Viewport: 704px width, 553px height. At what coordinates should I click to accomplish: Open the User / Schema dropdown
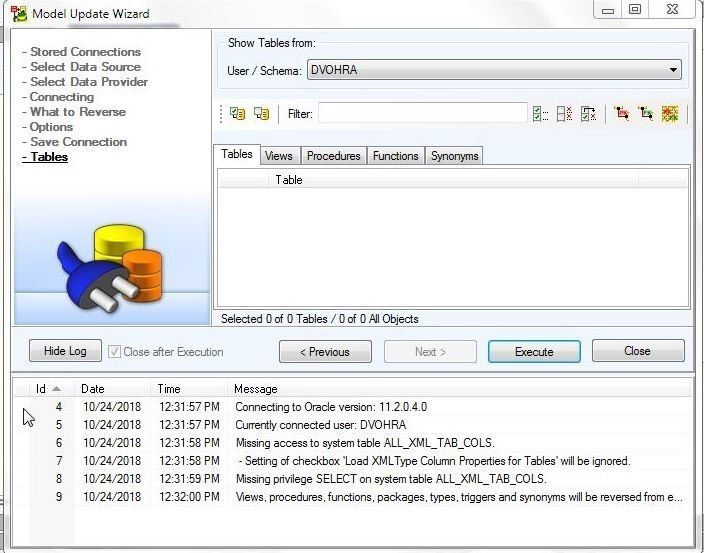coord(494,70)
